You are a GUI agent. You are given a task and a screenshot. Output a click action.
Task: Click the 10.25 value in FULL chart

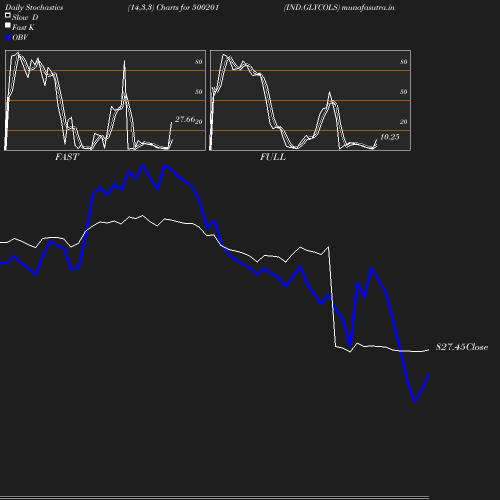point(390,137)
